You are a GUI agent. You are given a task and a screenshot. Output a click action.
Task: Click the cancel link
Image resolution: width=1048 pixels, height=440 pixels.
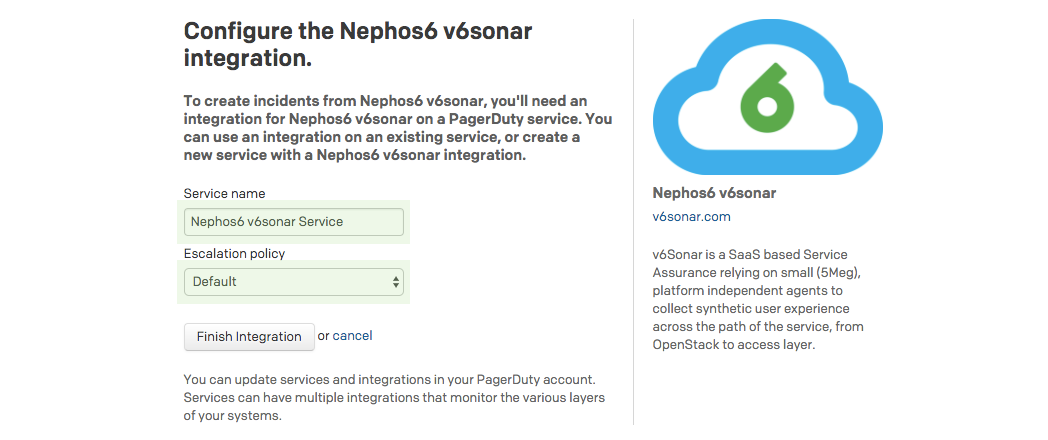coord(352,336)
